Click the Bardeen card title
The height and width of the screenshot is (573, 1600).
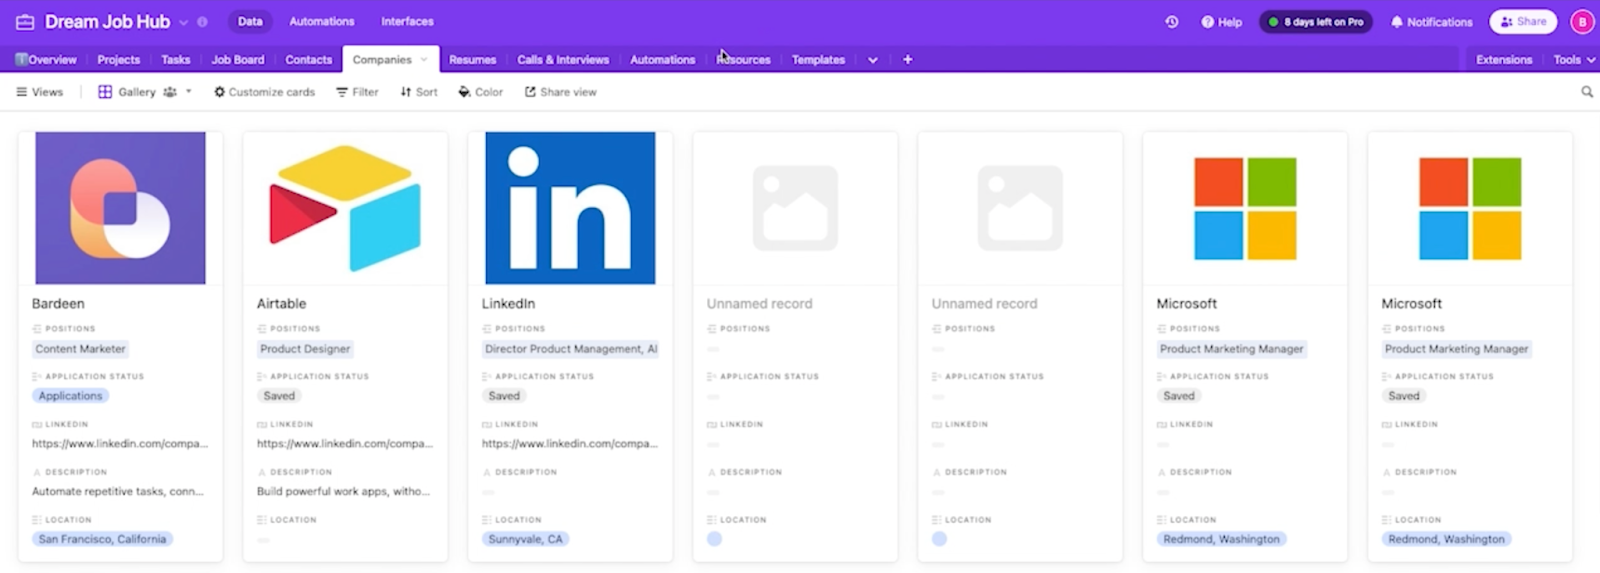point(58,304)
